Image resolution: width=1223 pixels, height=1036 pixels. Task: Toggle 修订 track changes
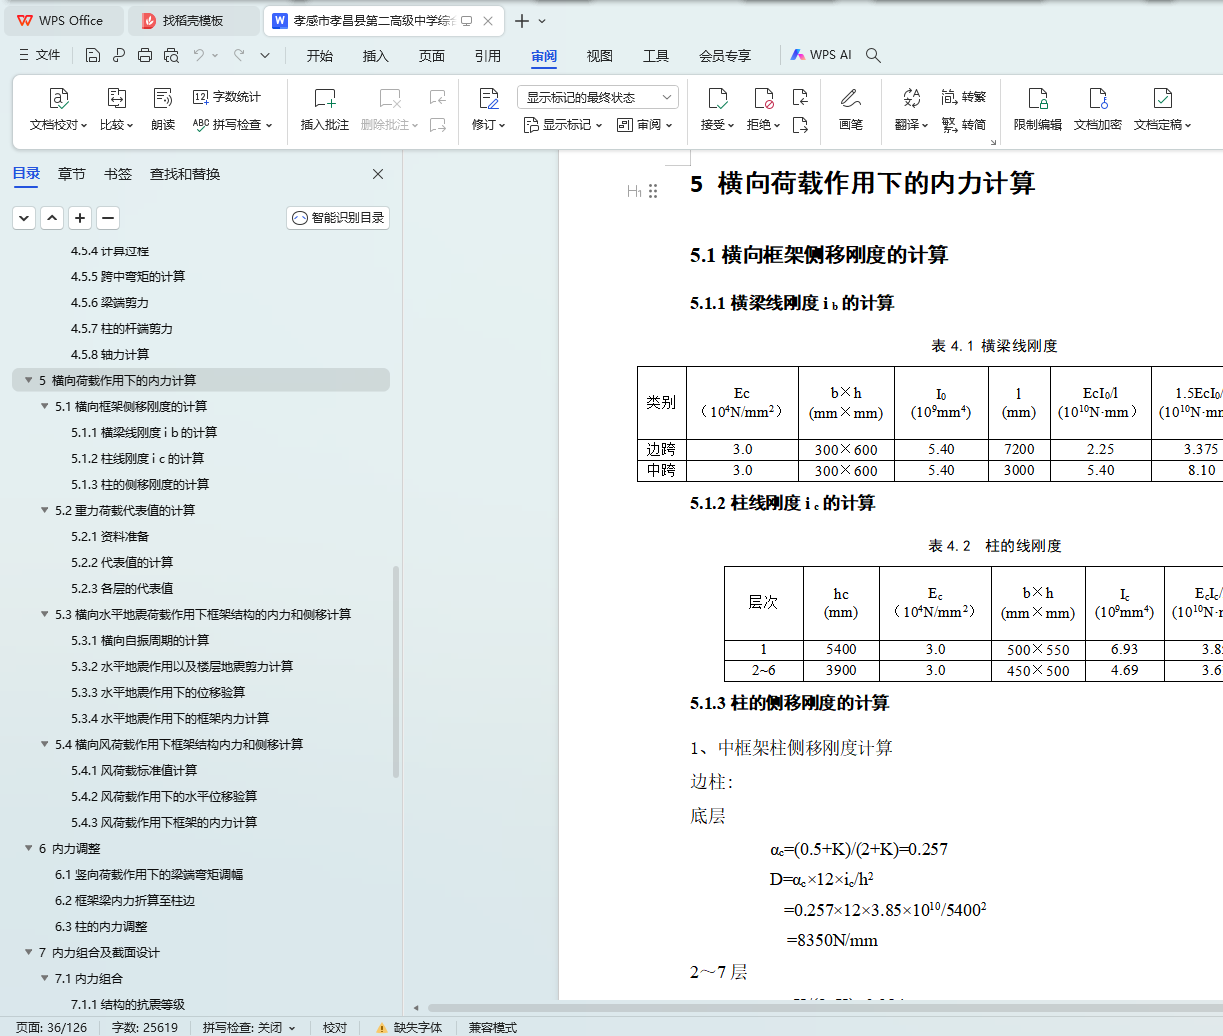pos(489,110)
